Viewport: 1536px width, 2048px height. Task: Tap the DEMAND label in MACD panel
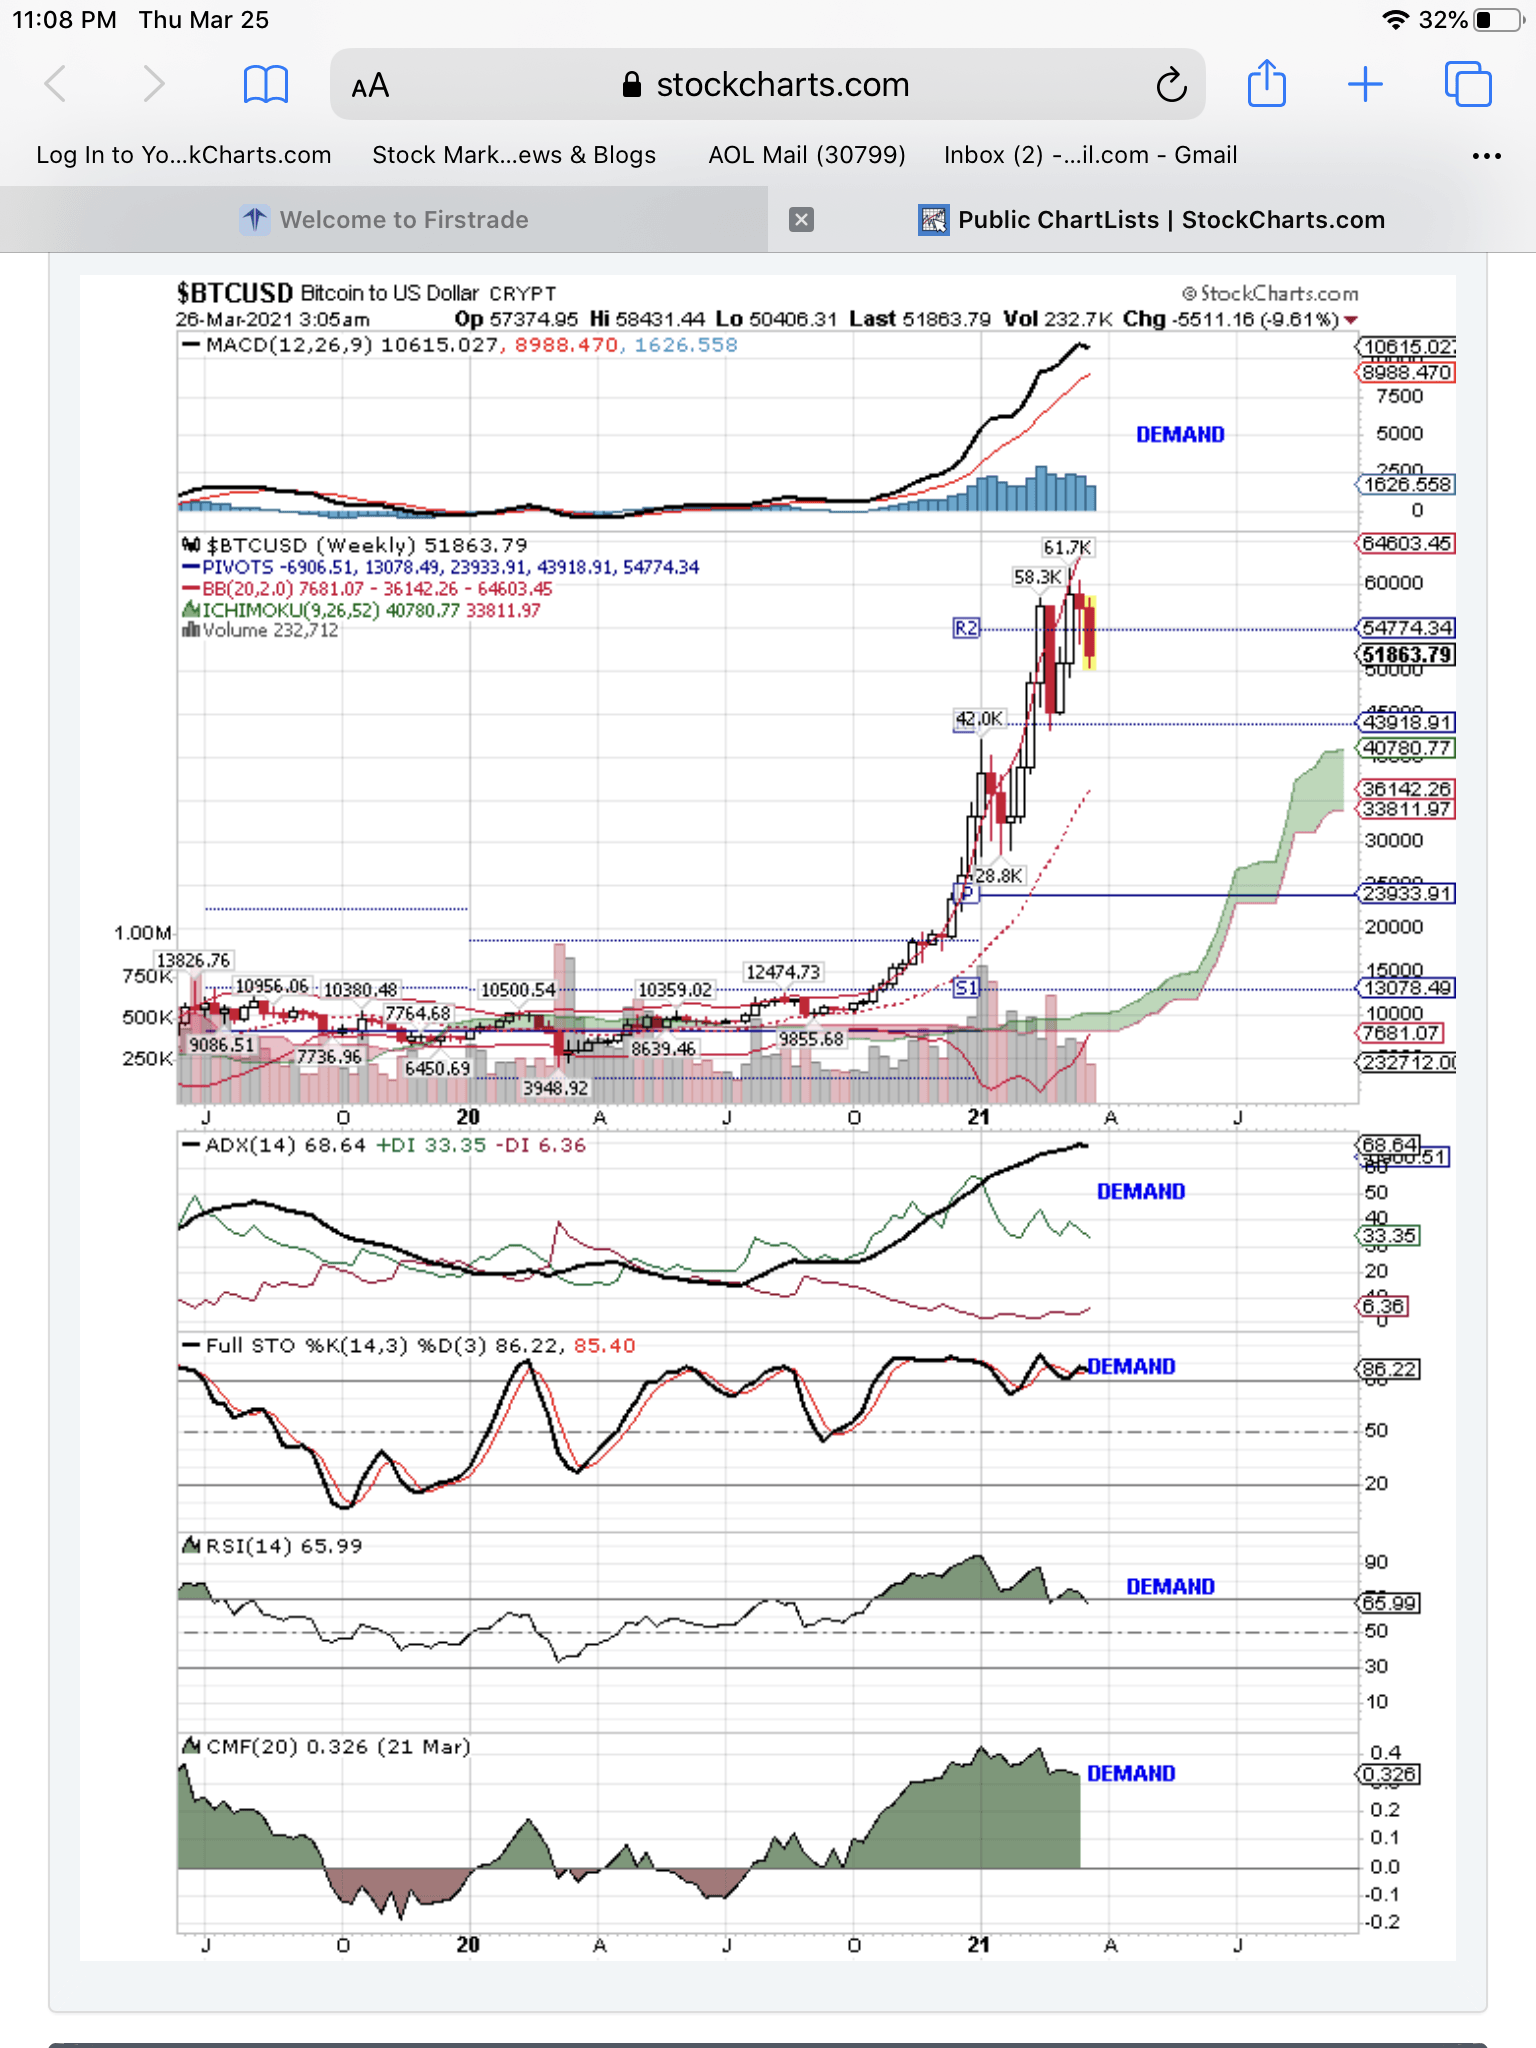[x=1180, y=435]
